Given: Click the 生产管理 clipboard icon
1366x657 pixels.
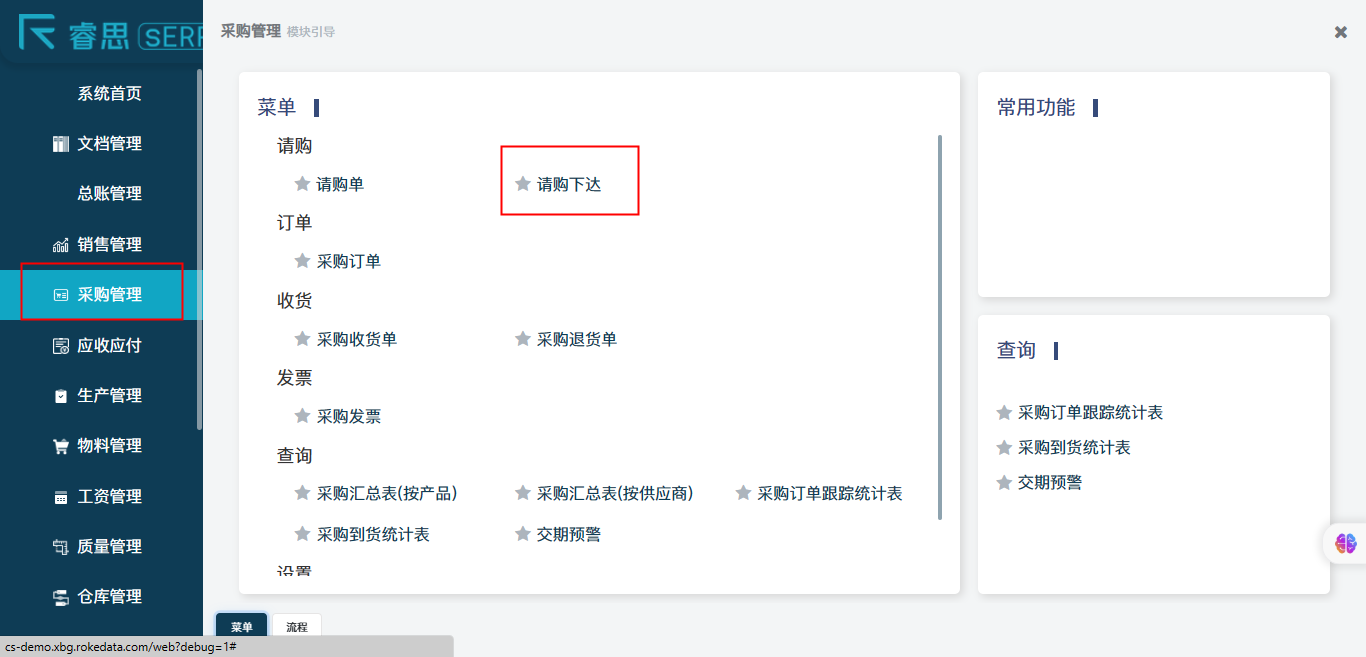Looking at the screenshot, I should [x=60, y=396].
